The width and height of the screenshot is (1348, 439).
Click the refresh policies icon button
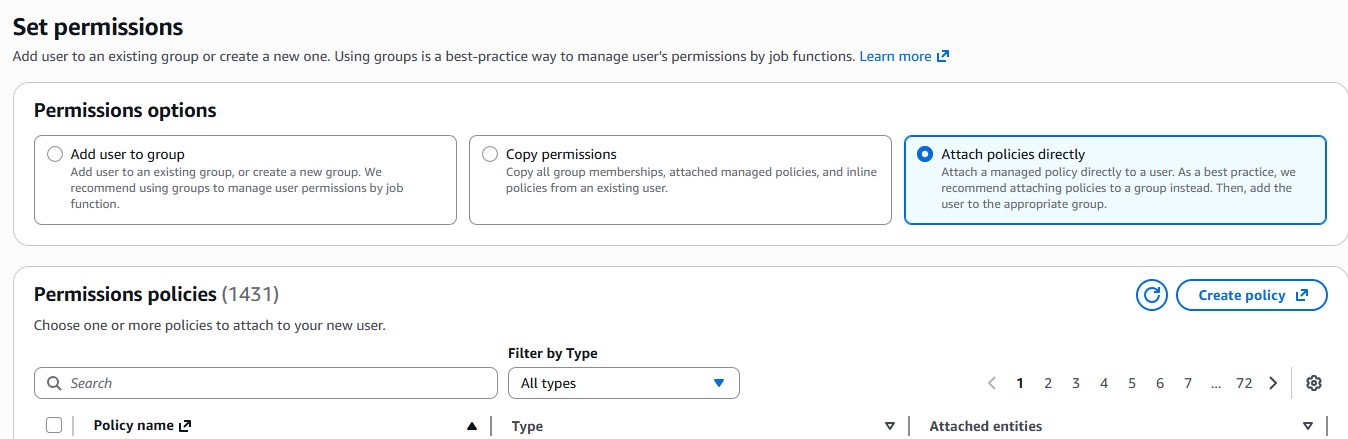pyautogui.click(x=1152, y=295)
